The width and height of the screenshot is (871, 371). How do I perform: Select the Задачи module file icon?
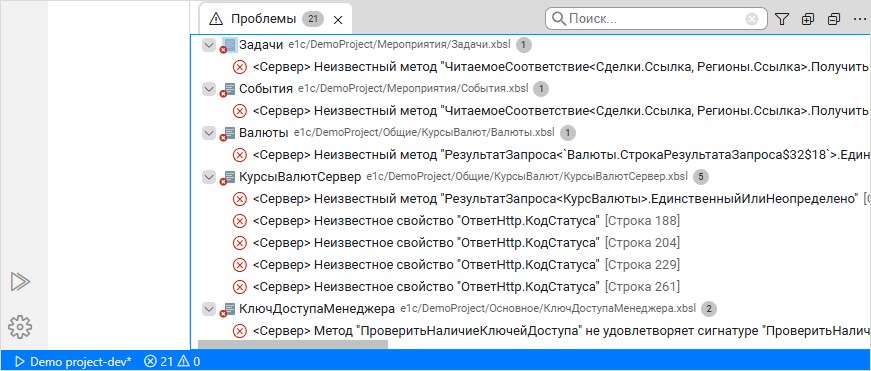tap(228, 46)
